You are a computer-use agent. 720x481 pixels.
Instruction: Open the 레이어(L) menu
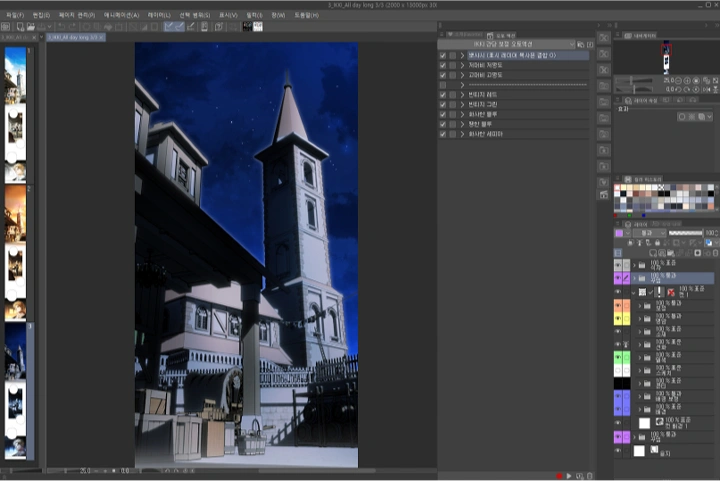coord(159,15)
